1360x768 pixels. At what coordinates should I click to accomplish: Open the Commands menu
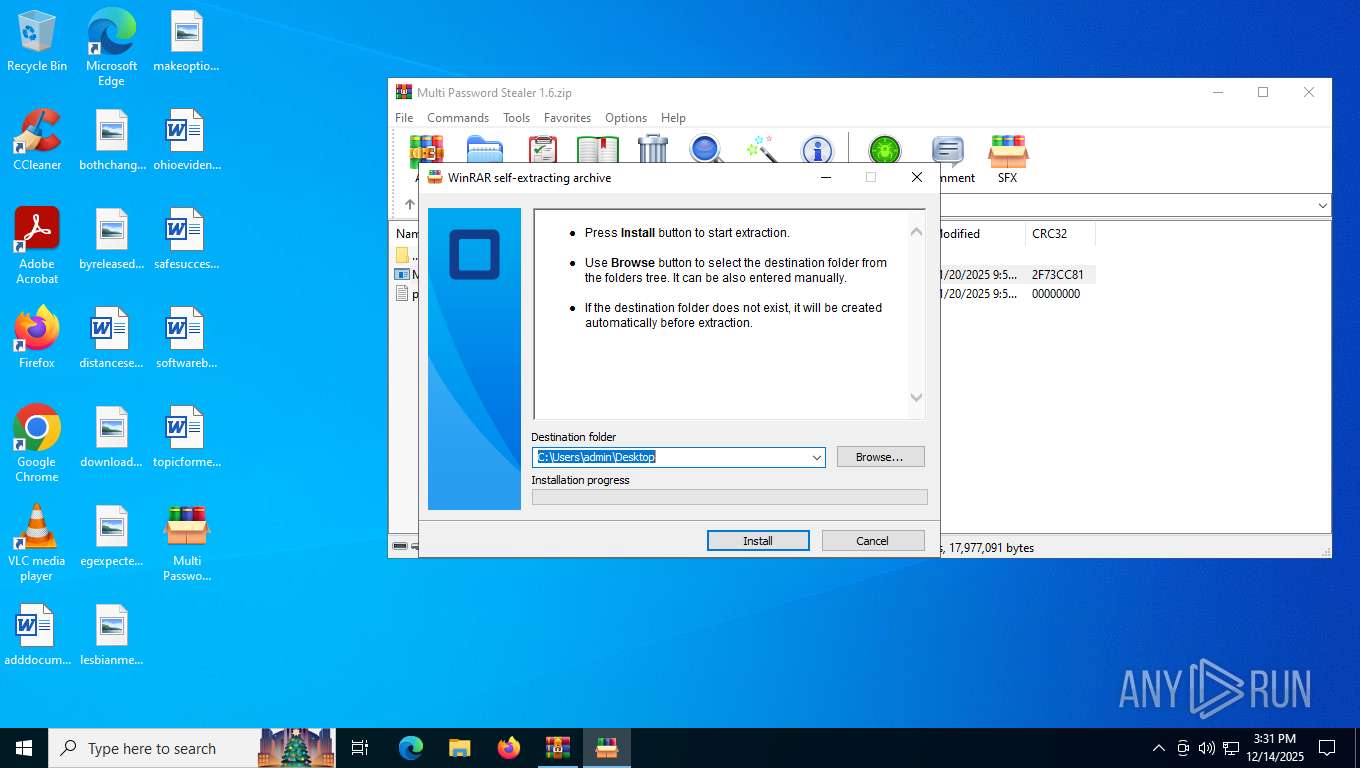point(458,118)
